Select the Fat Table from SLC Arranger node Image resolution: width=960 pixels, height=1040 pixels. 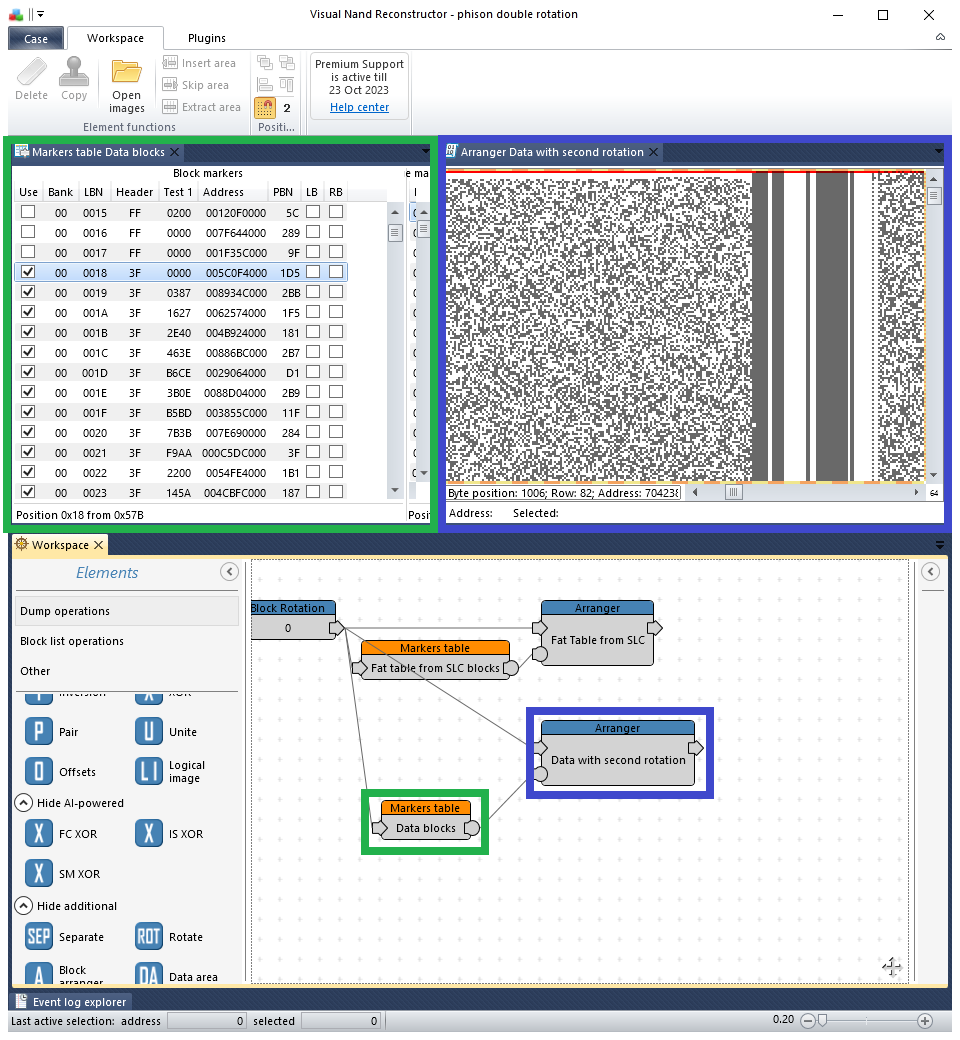pos(597,633)
